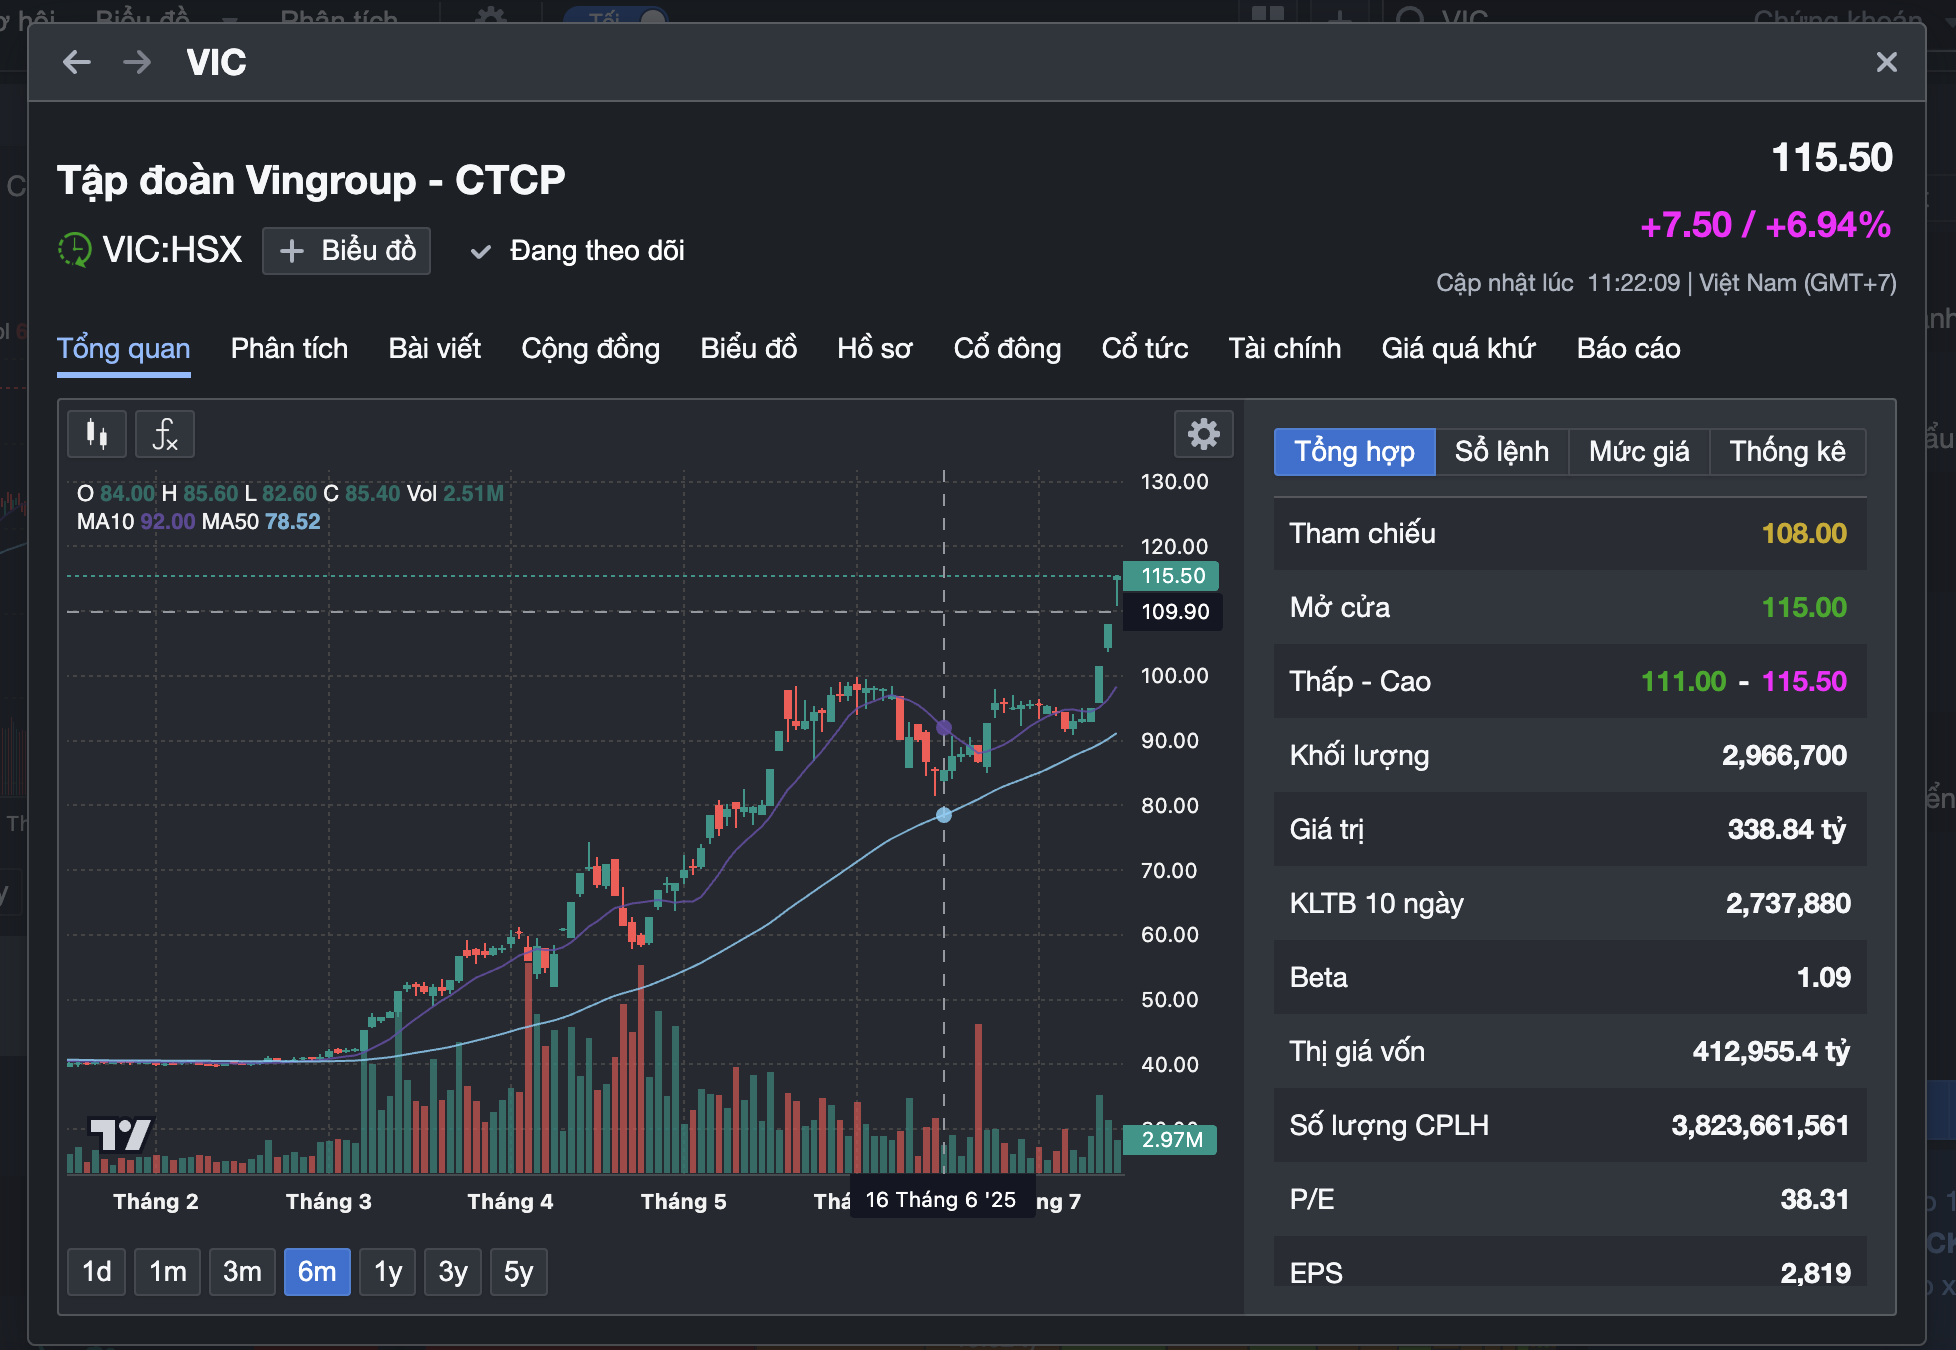Switch right panel to Mức giá
This screenshot has height=1350, width=1956.
coord(1638,451)
